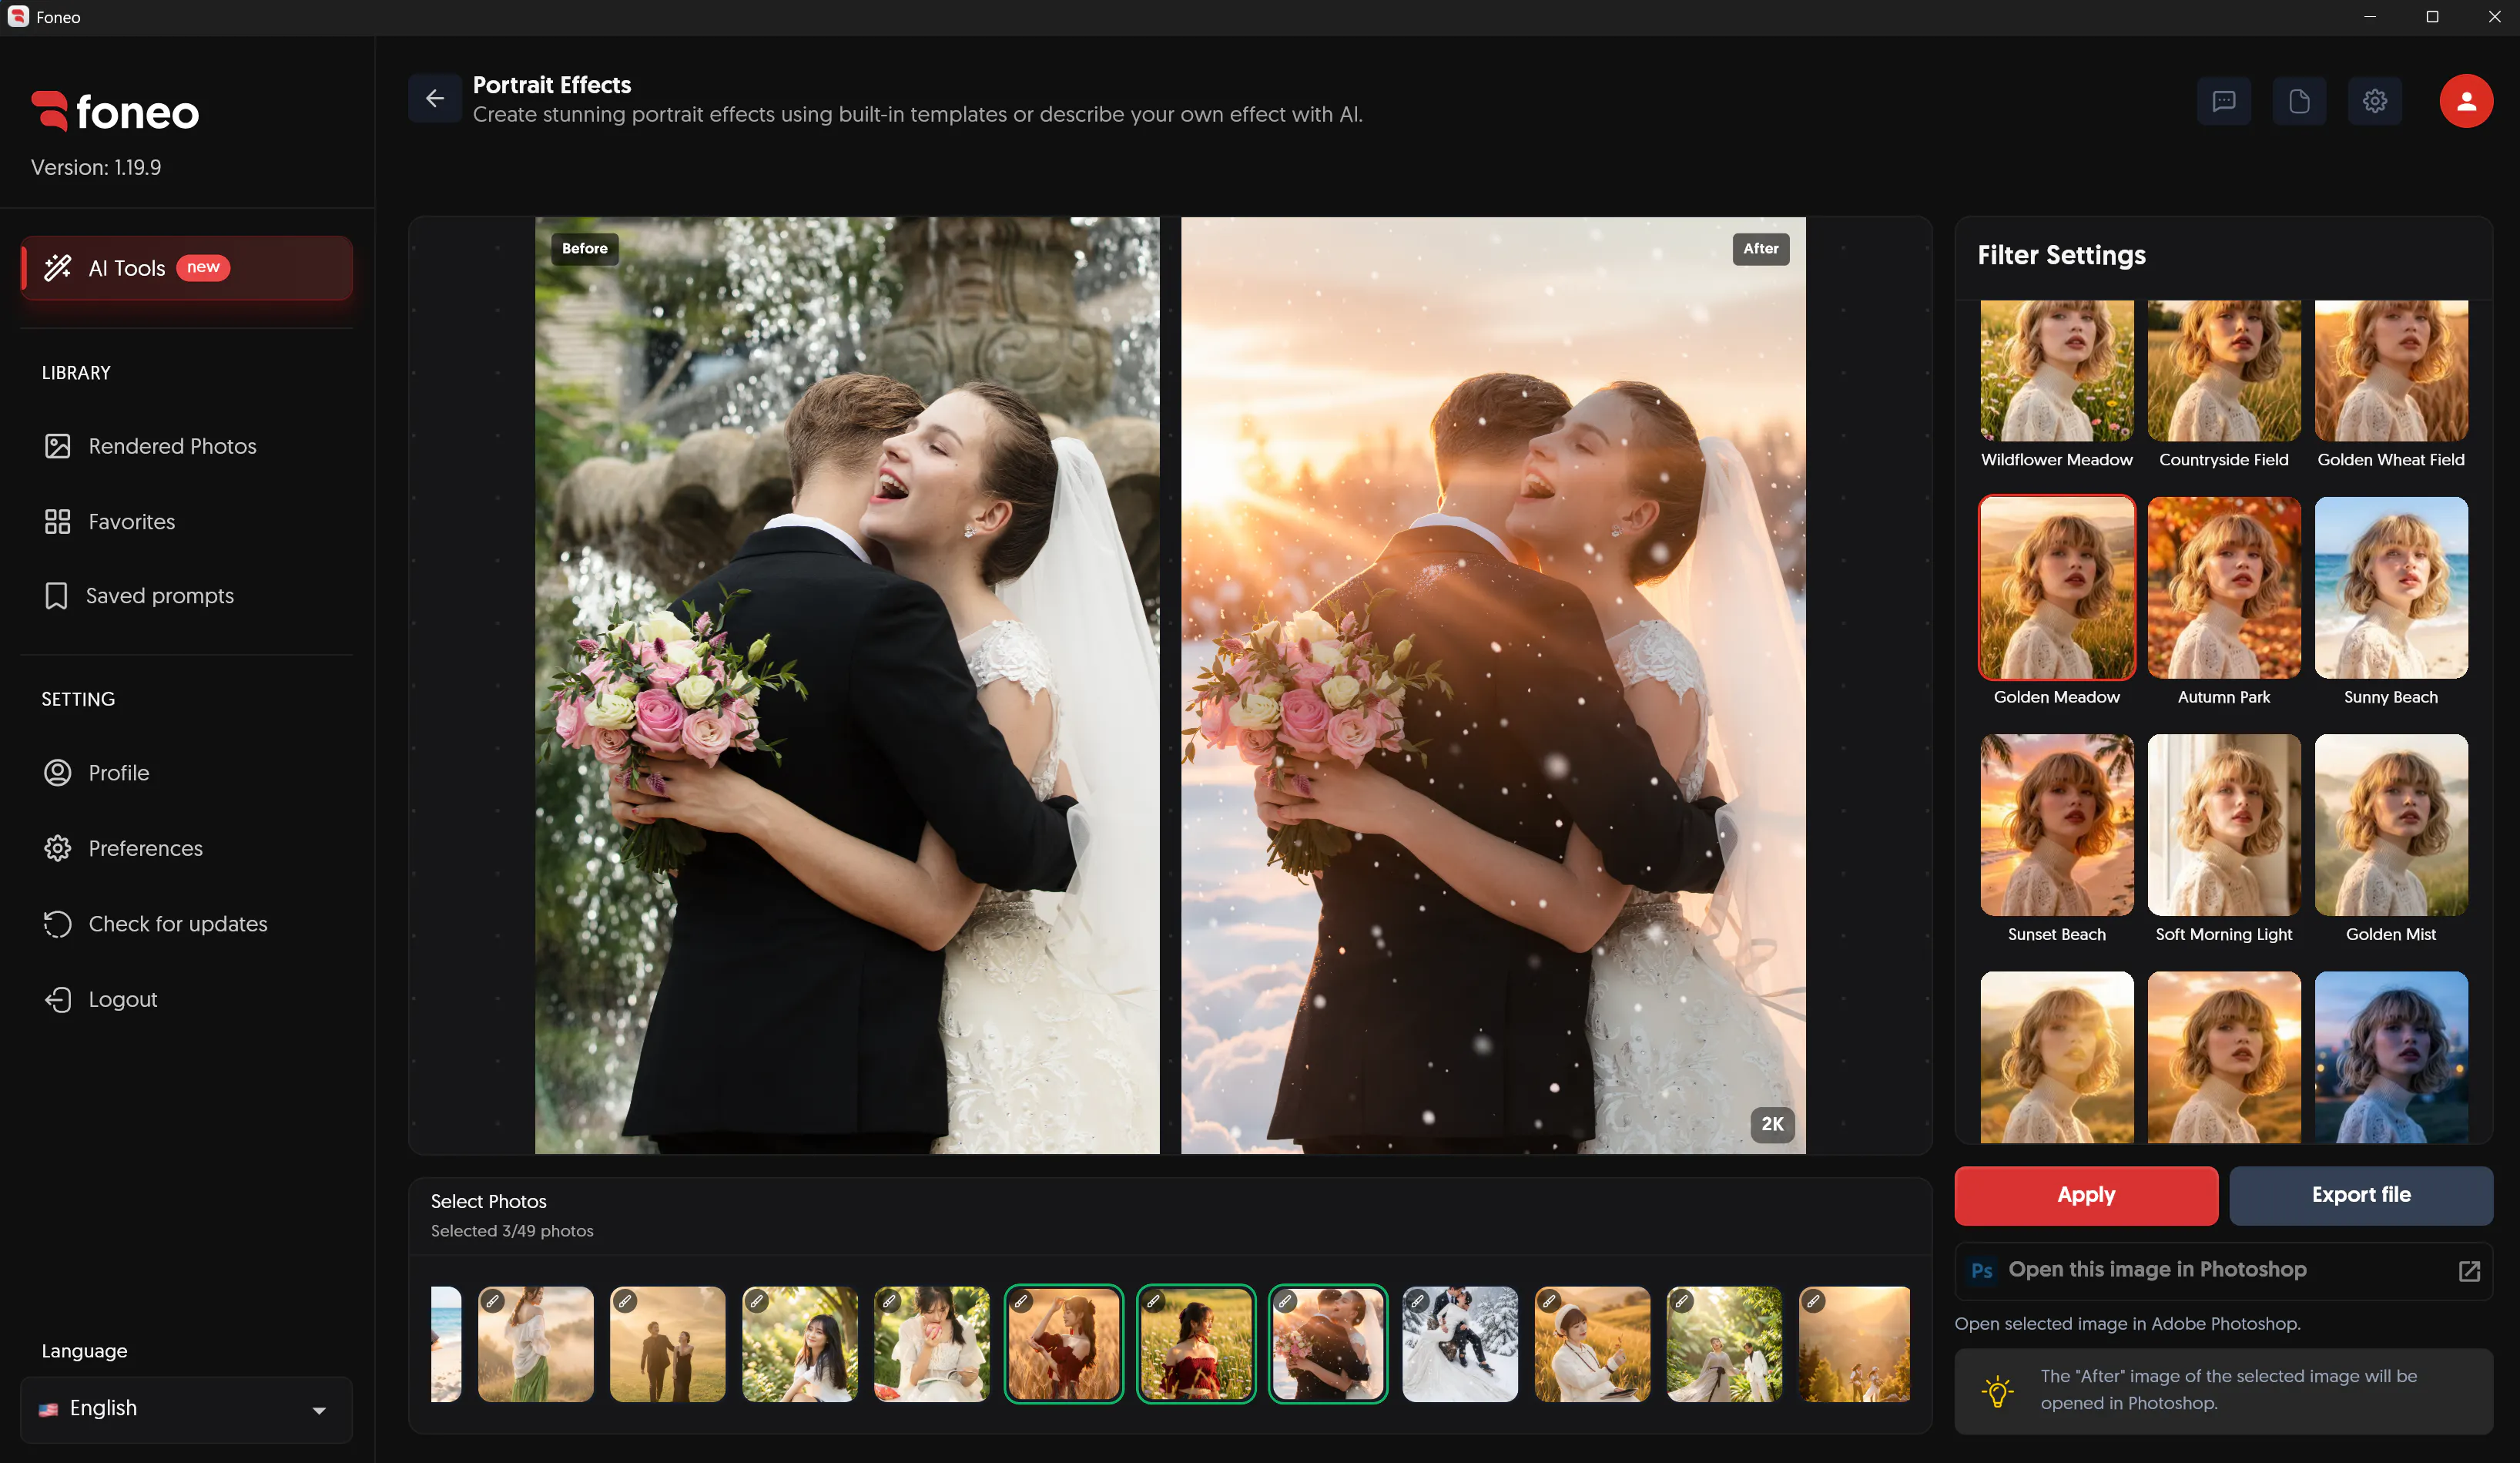Deselect the wedding couple hugging photo thumbnail
Screen dimensions: 2520x1463
click(1327, 1344)
